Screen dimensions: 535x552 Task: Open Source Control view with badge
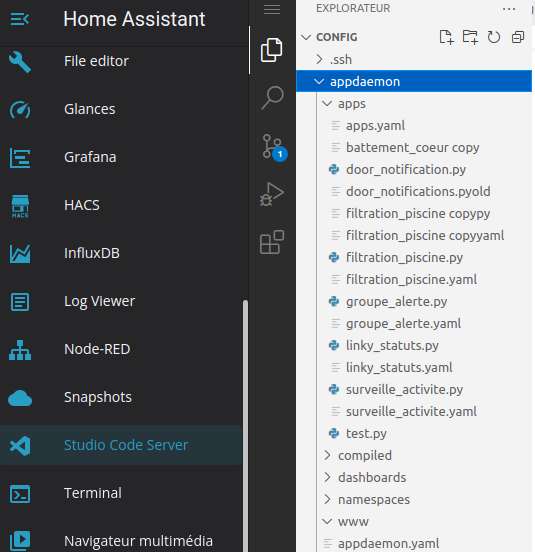click(x=273, y=147)
